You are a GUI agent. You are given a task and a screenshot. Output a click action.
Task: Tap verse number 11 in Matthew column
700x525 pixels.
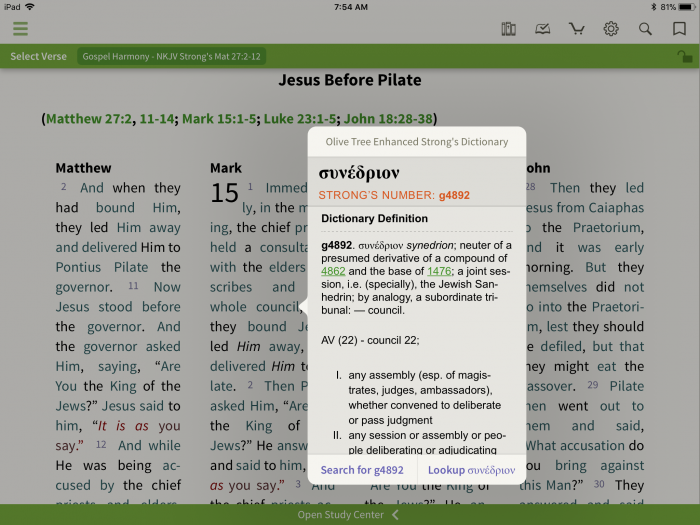point(133,285)
